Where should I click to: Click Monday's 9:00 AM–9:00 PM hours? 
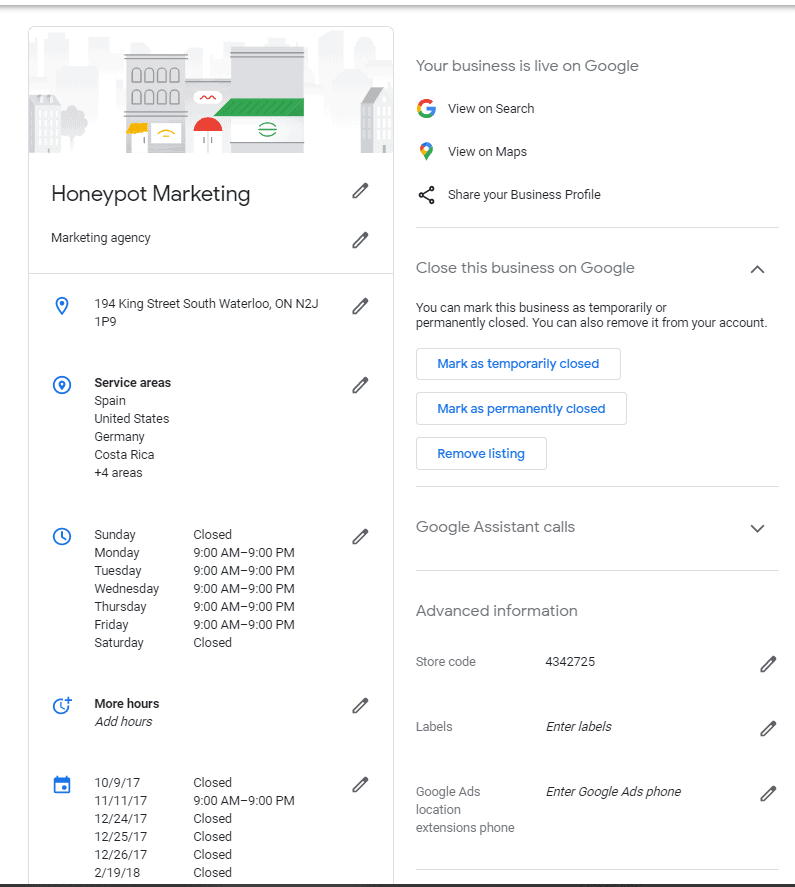click(x=244, y=553)
